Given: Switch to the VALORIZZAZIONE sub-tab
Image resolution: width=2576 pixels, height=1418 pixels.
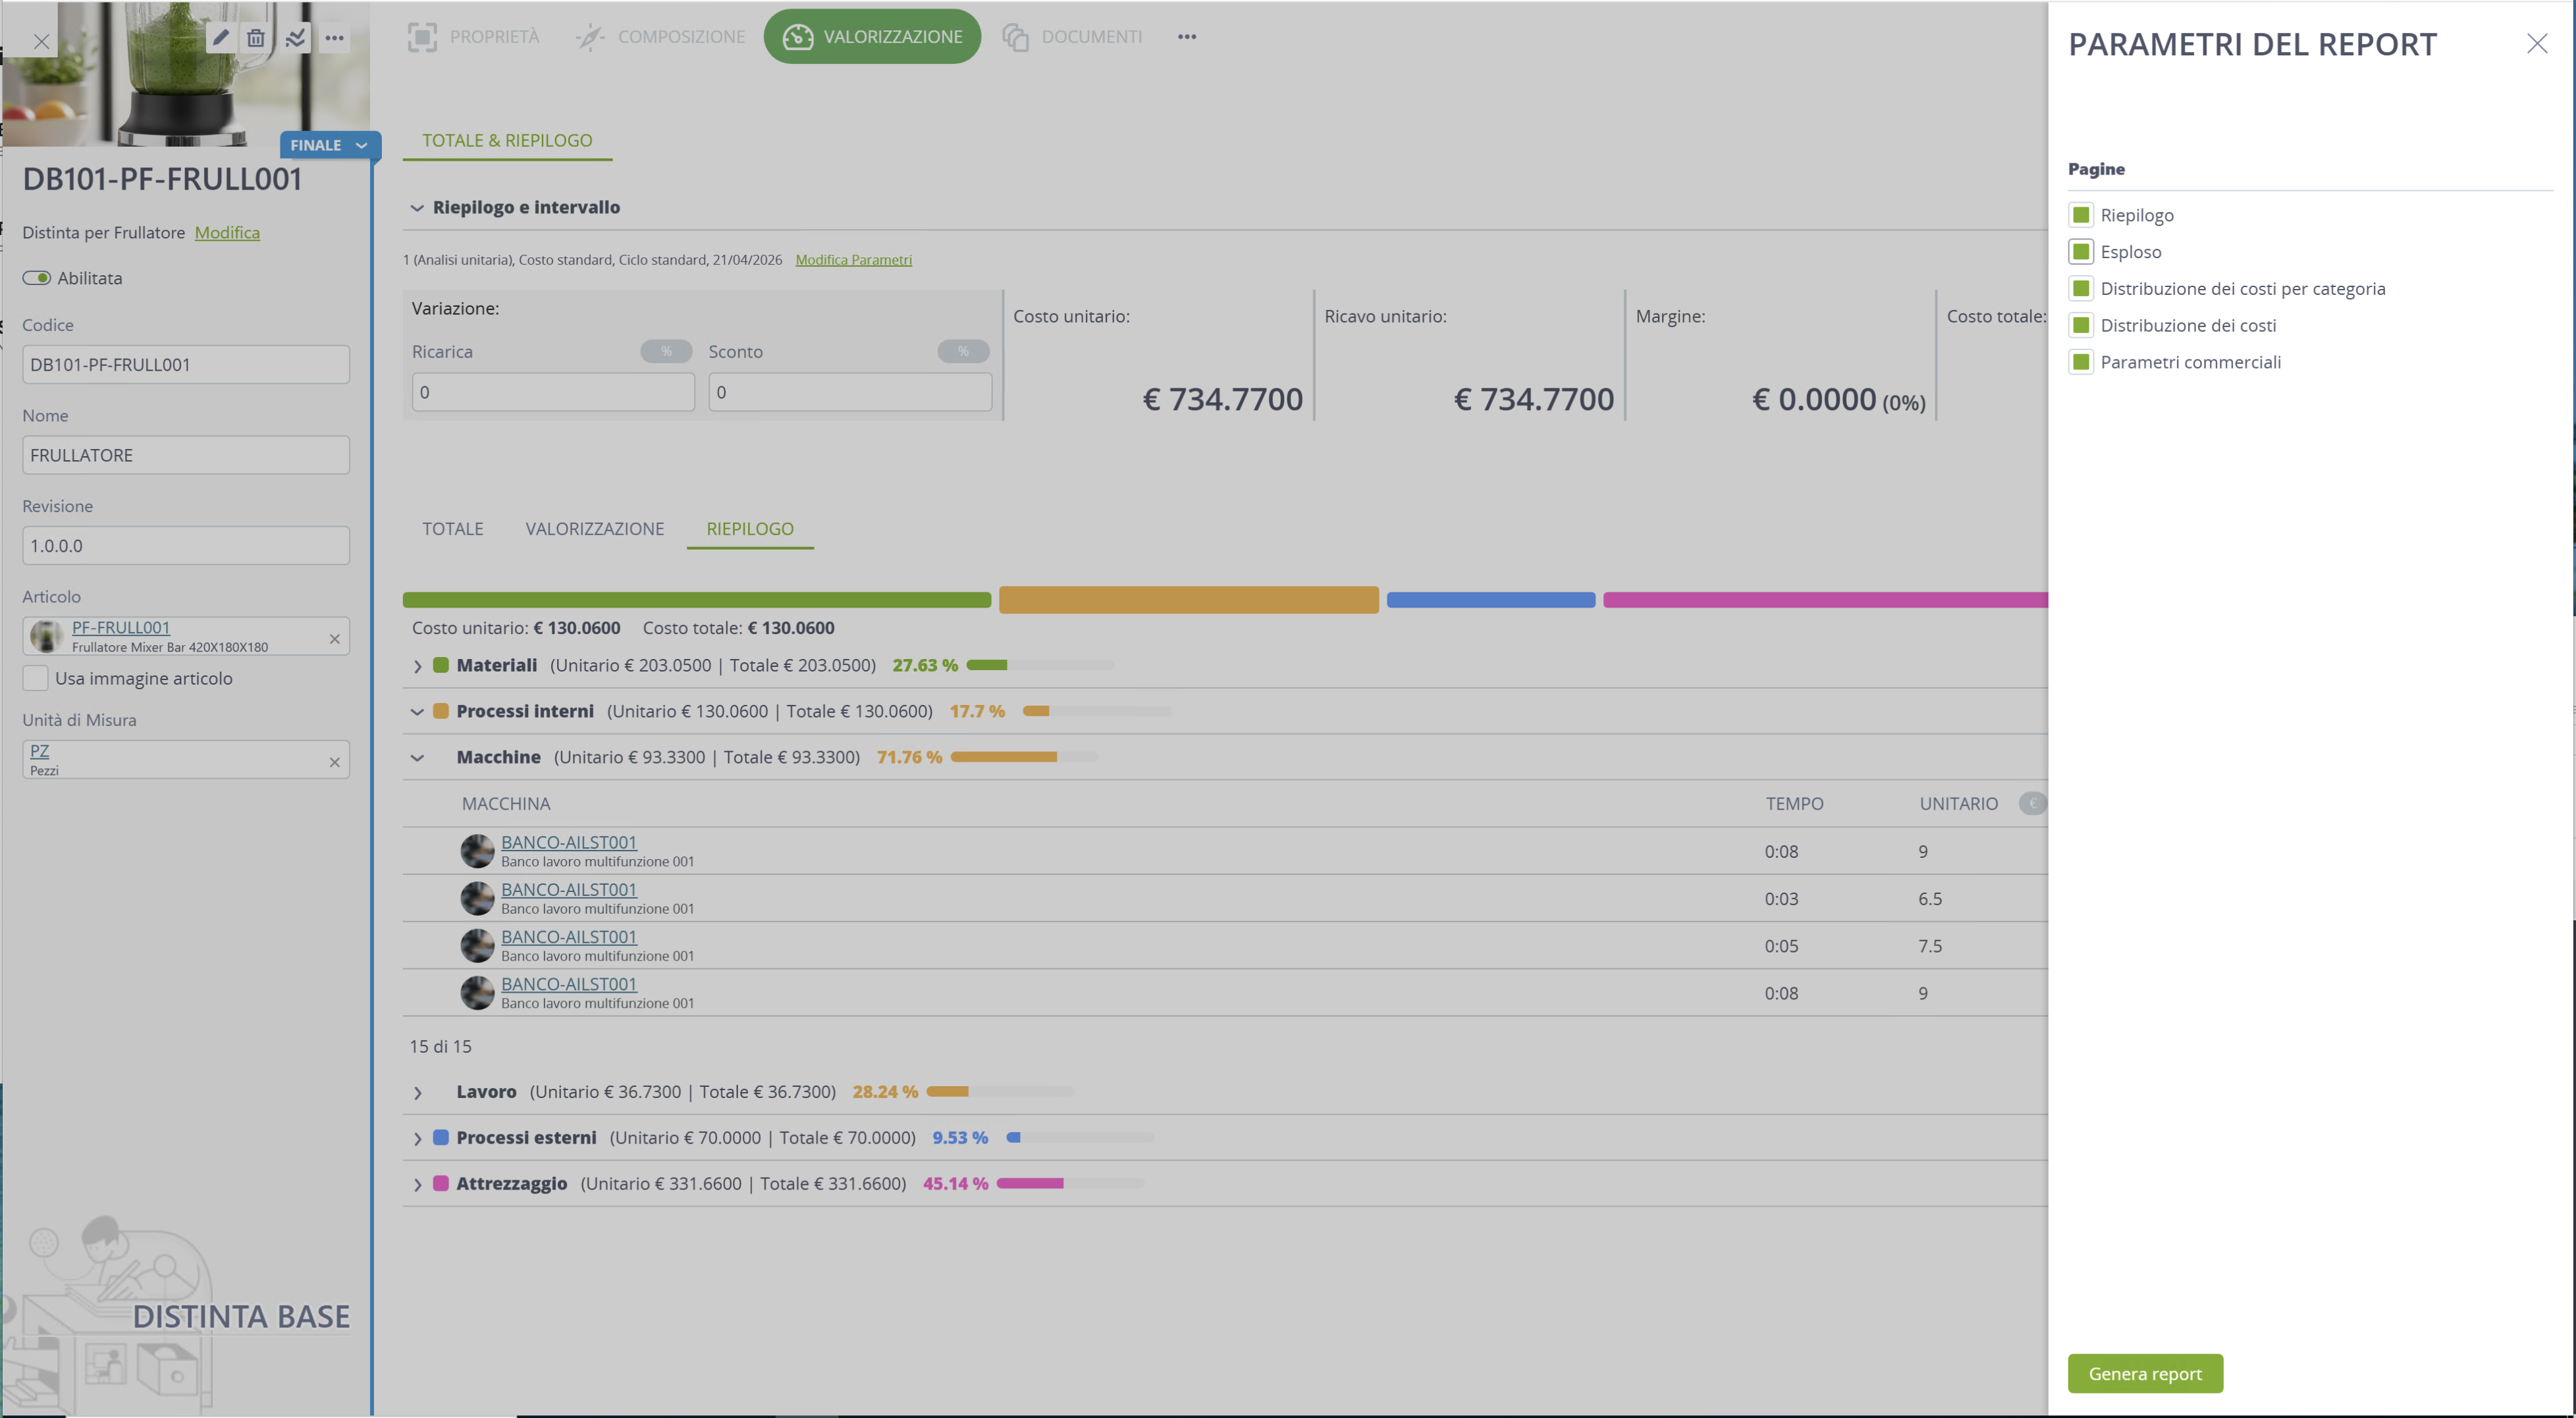Looking at the screenshot, I should (594, 529).
